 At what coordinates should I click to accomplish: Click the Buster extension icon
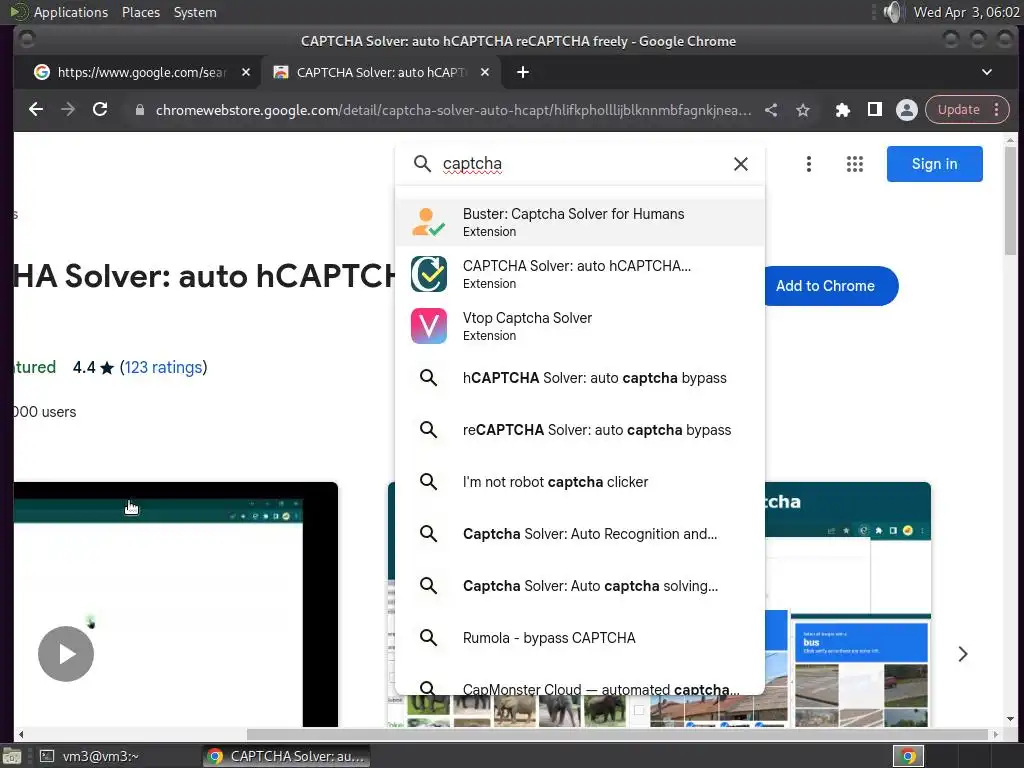click(x=428, y=222)
